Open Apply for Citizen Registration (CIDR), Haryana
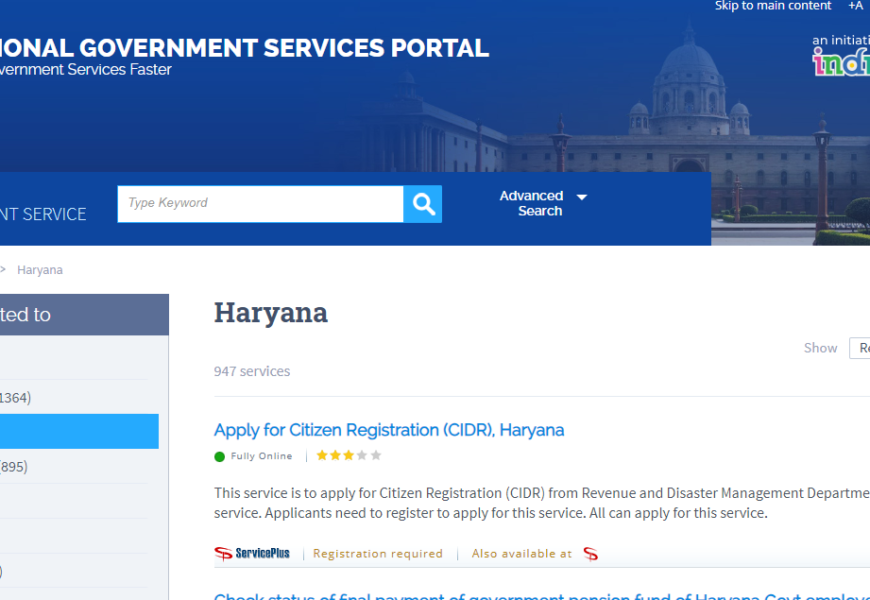Image resolution: width=870 pixels, height=600 pixels. (x=389, y=430)
